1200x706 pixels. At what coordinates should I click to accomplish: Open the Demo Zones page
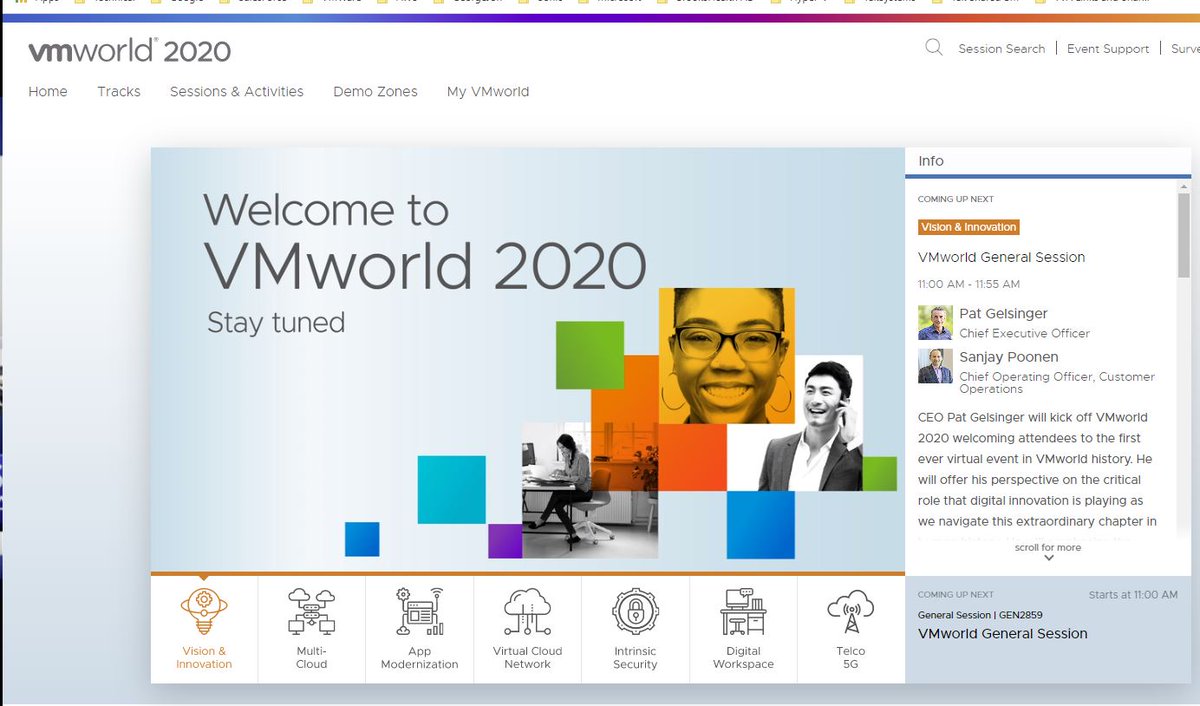375,91
